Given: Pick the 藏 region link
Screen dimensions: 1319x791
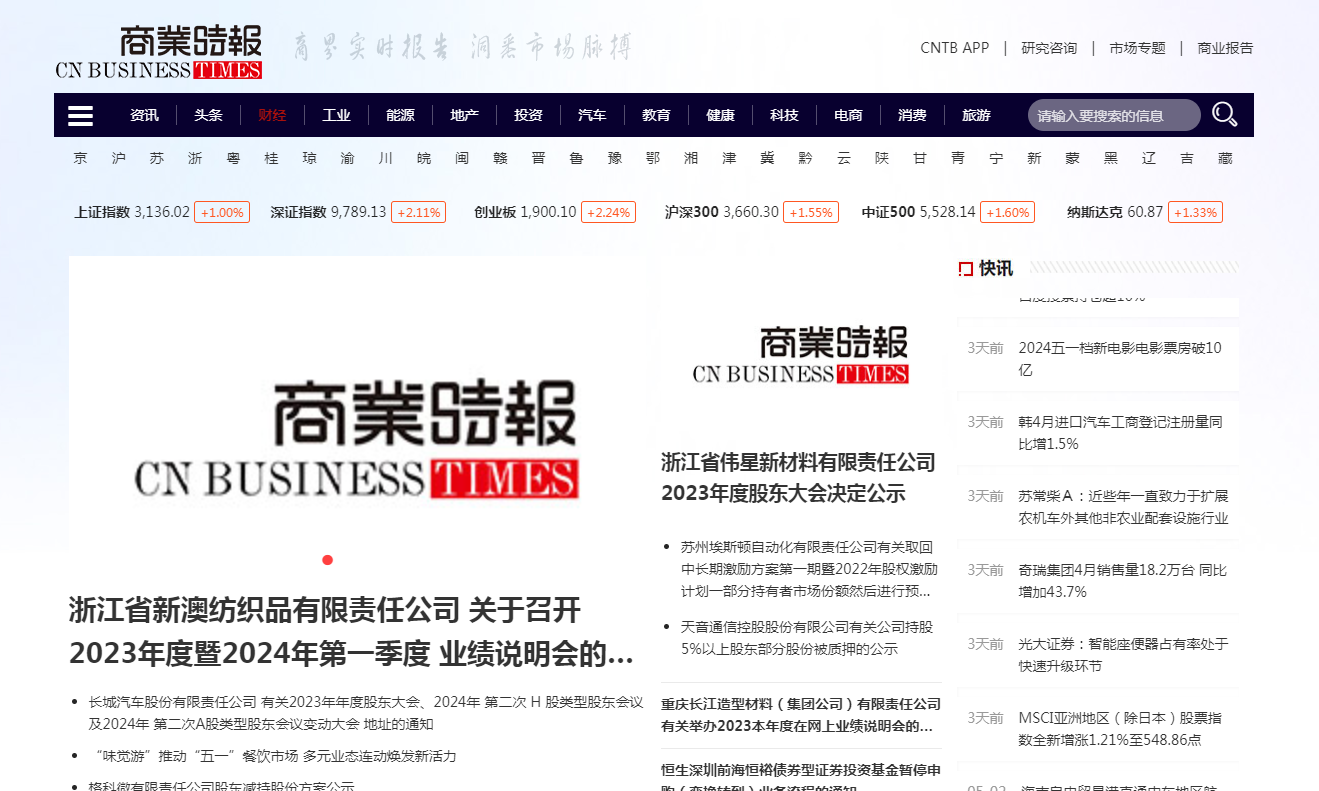Looking at the screenshot, I should [x=1225, y=158].
